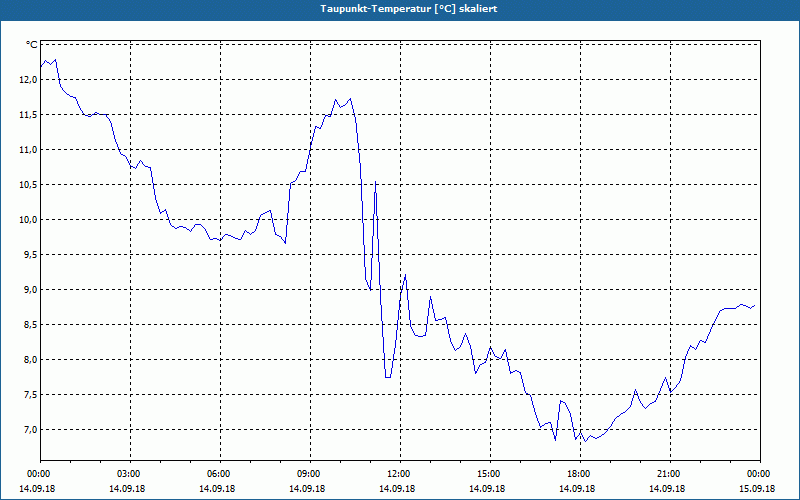Image resolution: width=800 pixels, height=500 pixels.
Task: Click the 9,5 y-axis value
Action: [x=30, y=255]
